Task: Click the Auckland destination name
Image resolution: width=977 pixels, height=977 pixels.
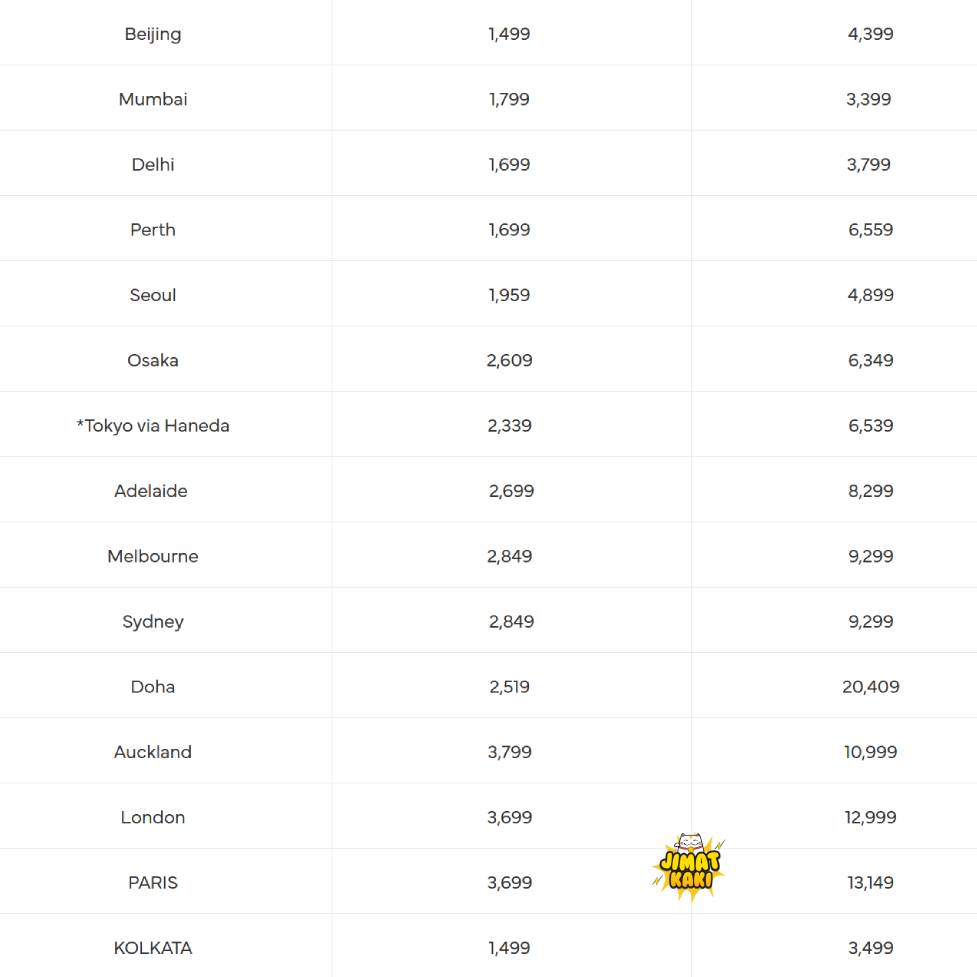Action: 153,752
